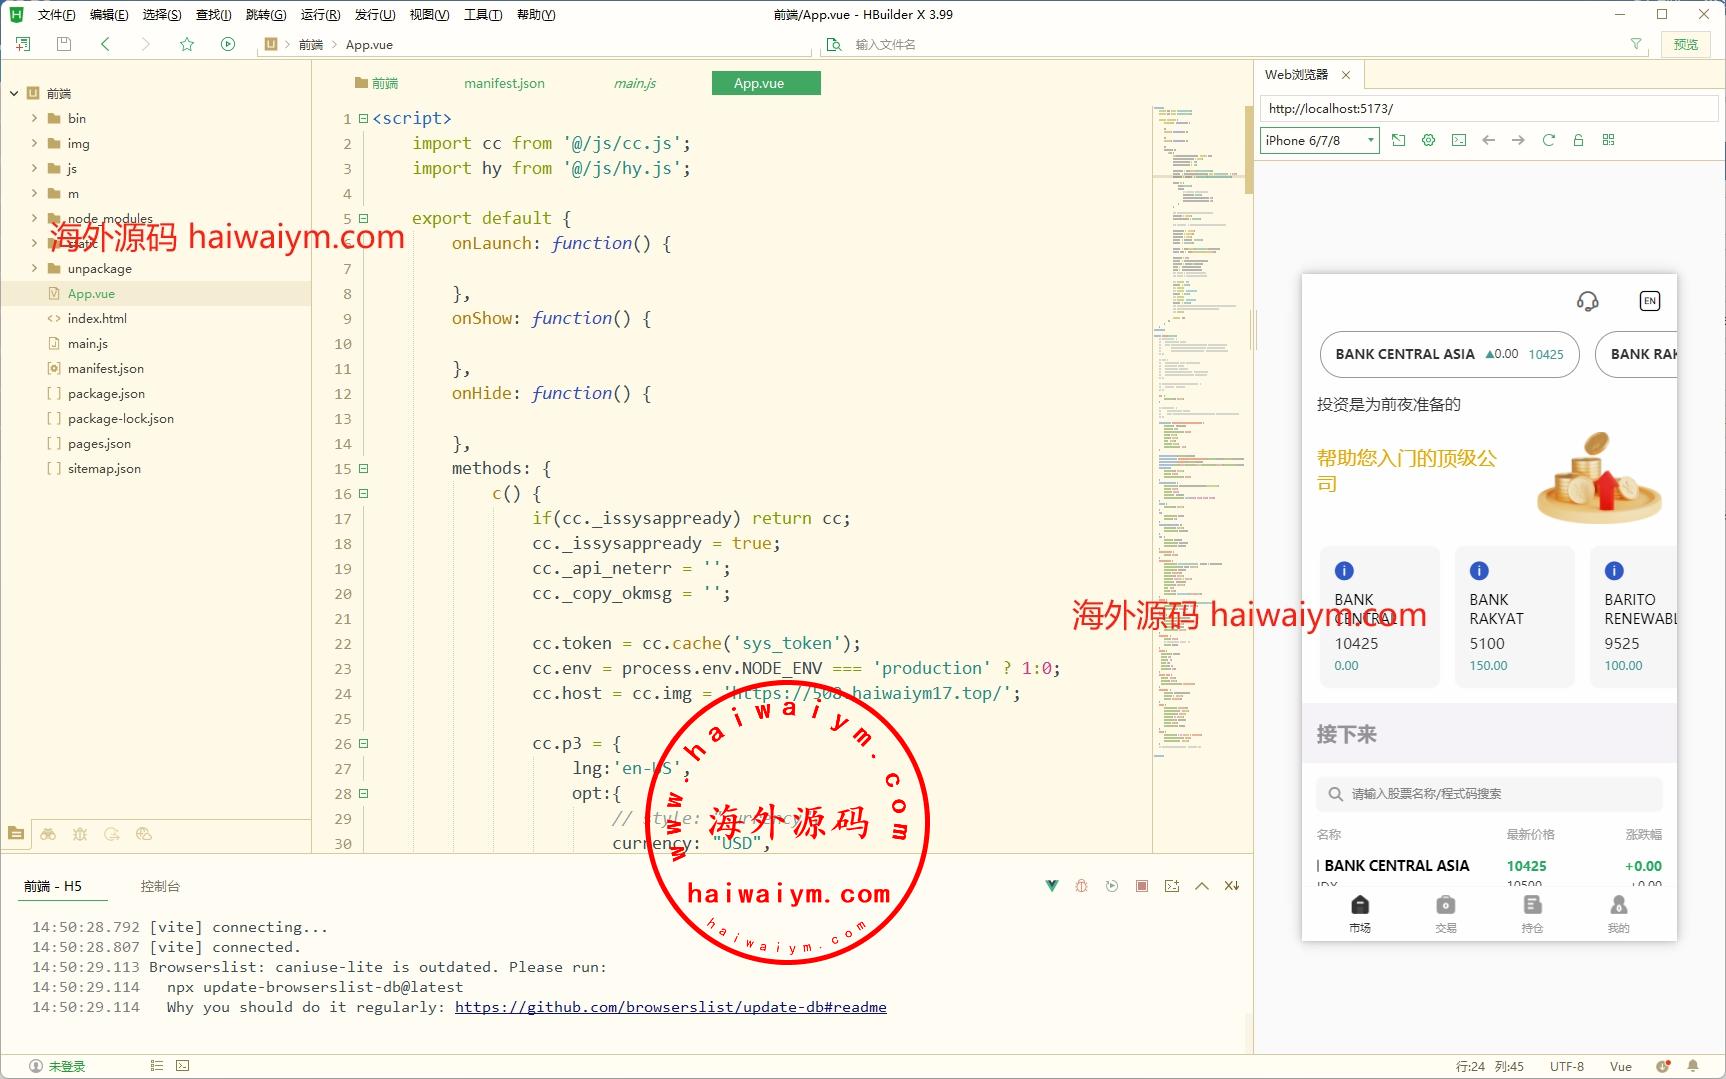Expand the img folder in file tree
This screenshot has height=1079, width=1726.
click(35, 143)
